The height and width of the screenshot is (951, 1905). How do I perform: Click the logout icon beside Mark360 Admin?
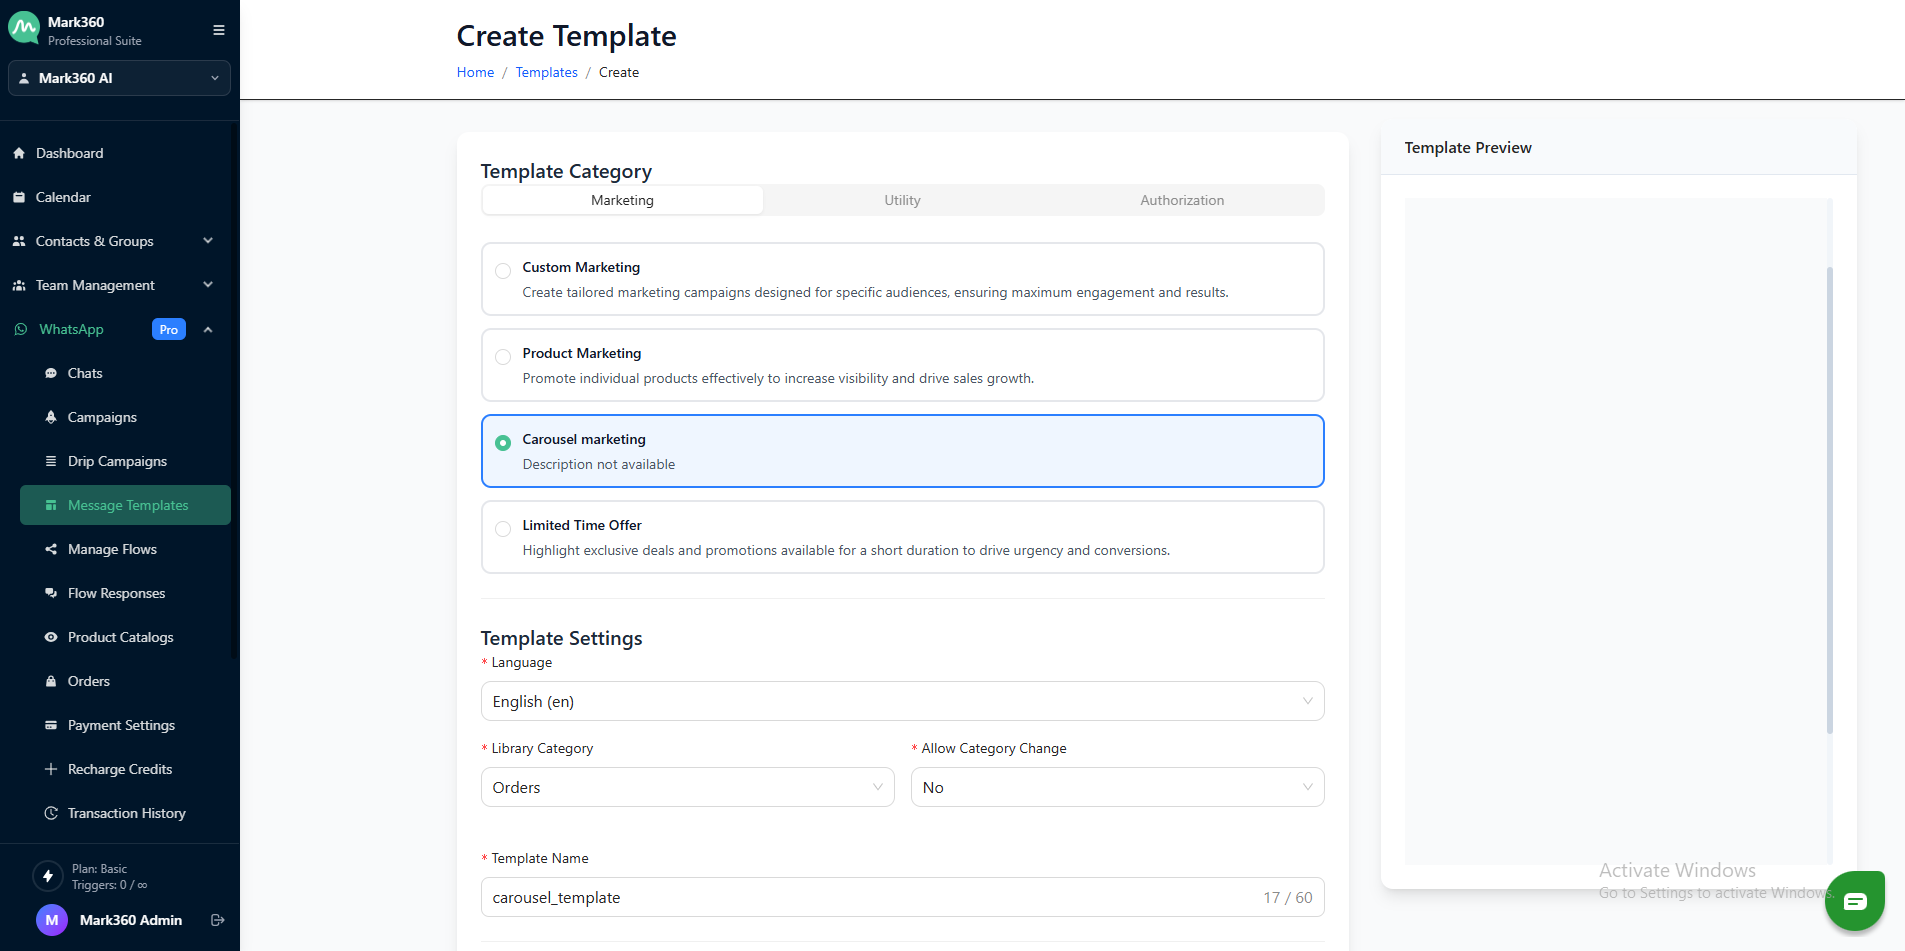tap(218, 920)
